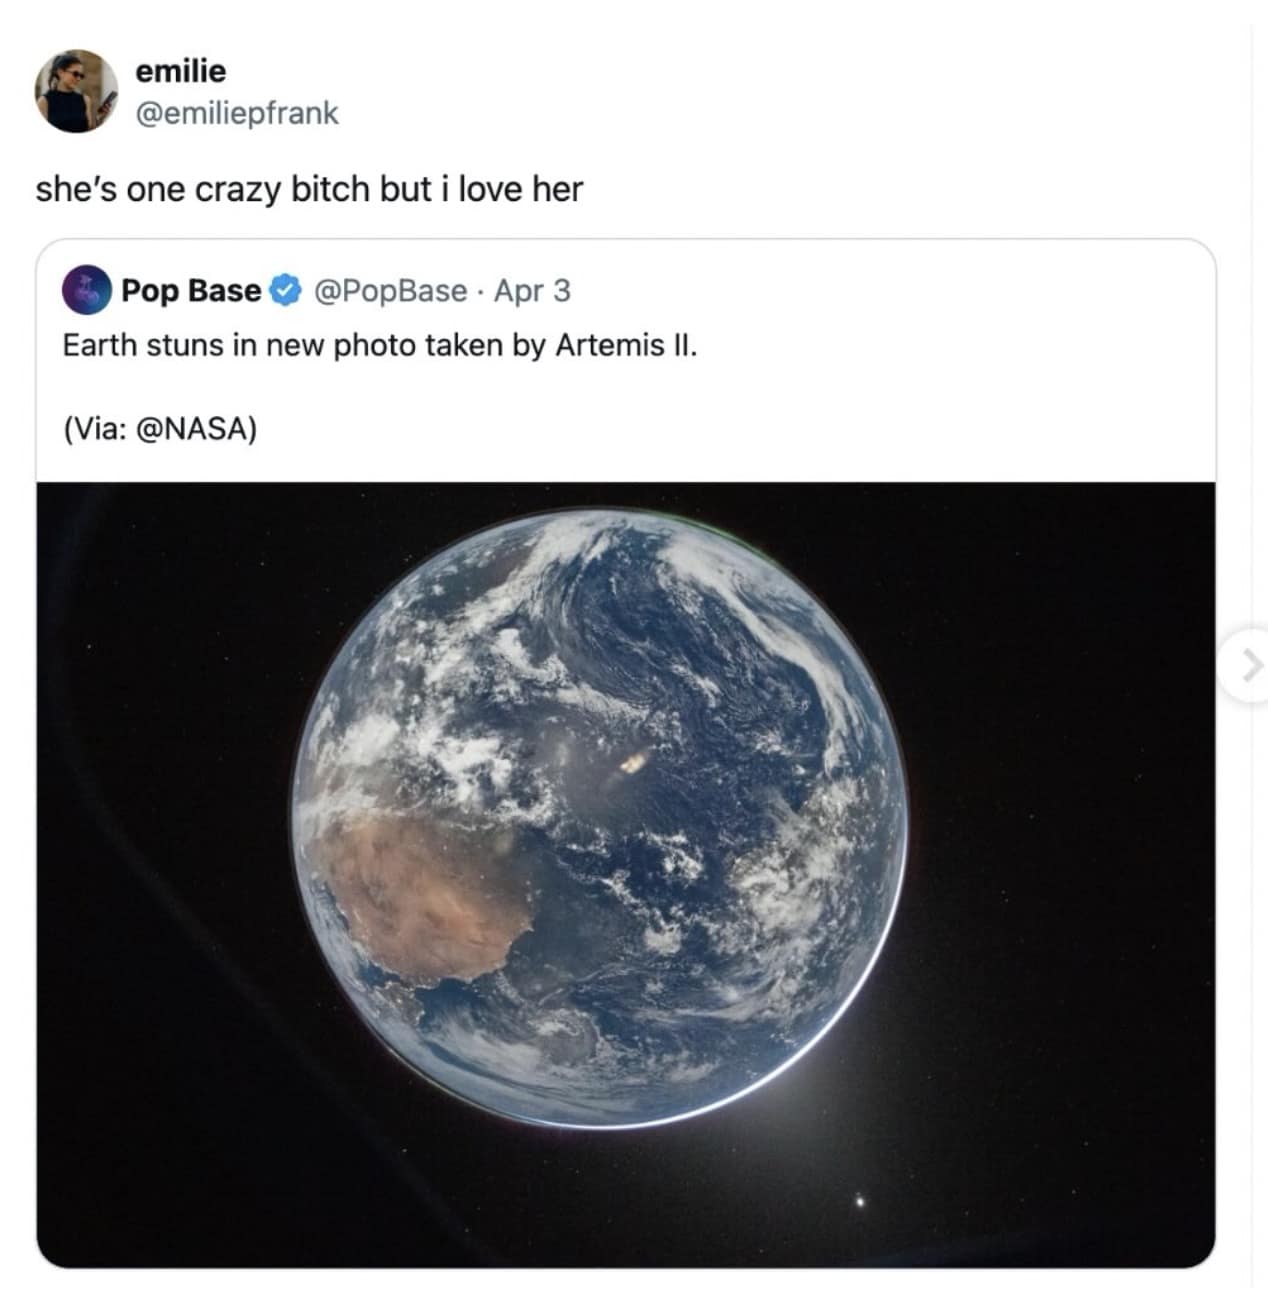Click emilie's profile avatar picture

(x=76, y=91)
